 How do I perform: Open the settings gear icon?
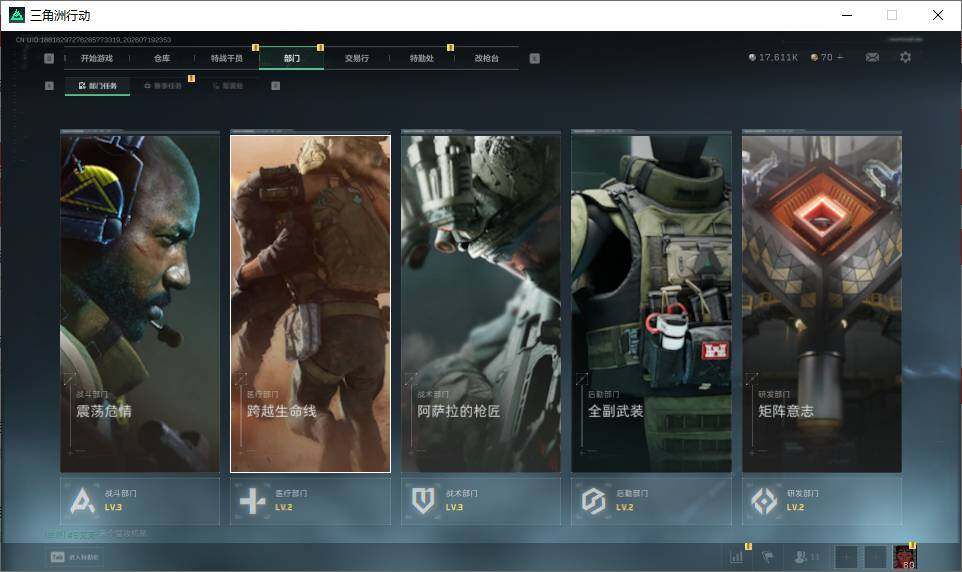pyautogui.click(x=905, y=57)
